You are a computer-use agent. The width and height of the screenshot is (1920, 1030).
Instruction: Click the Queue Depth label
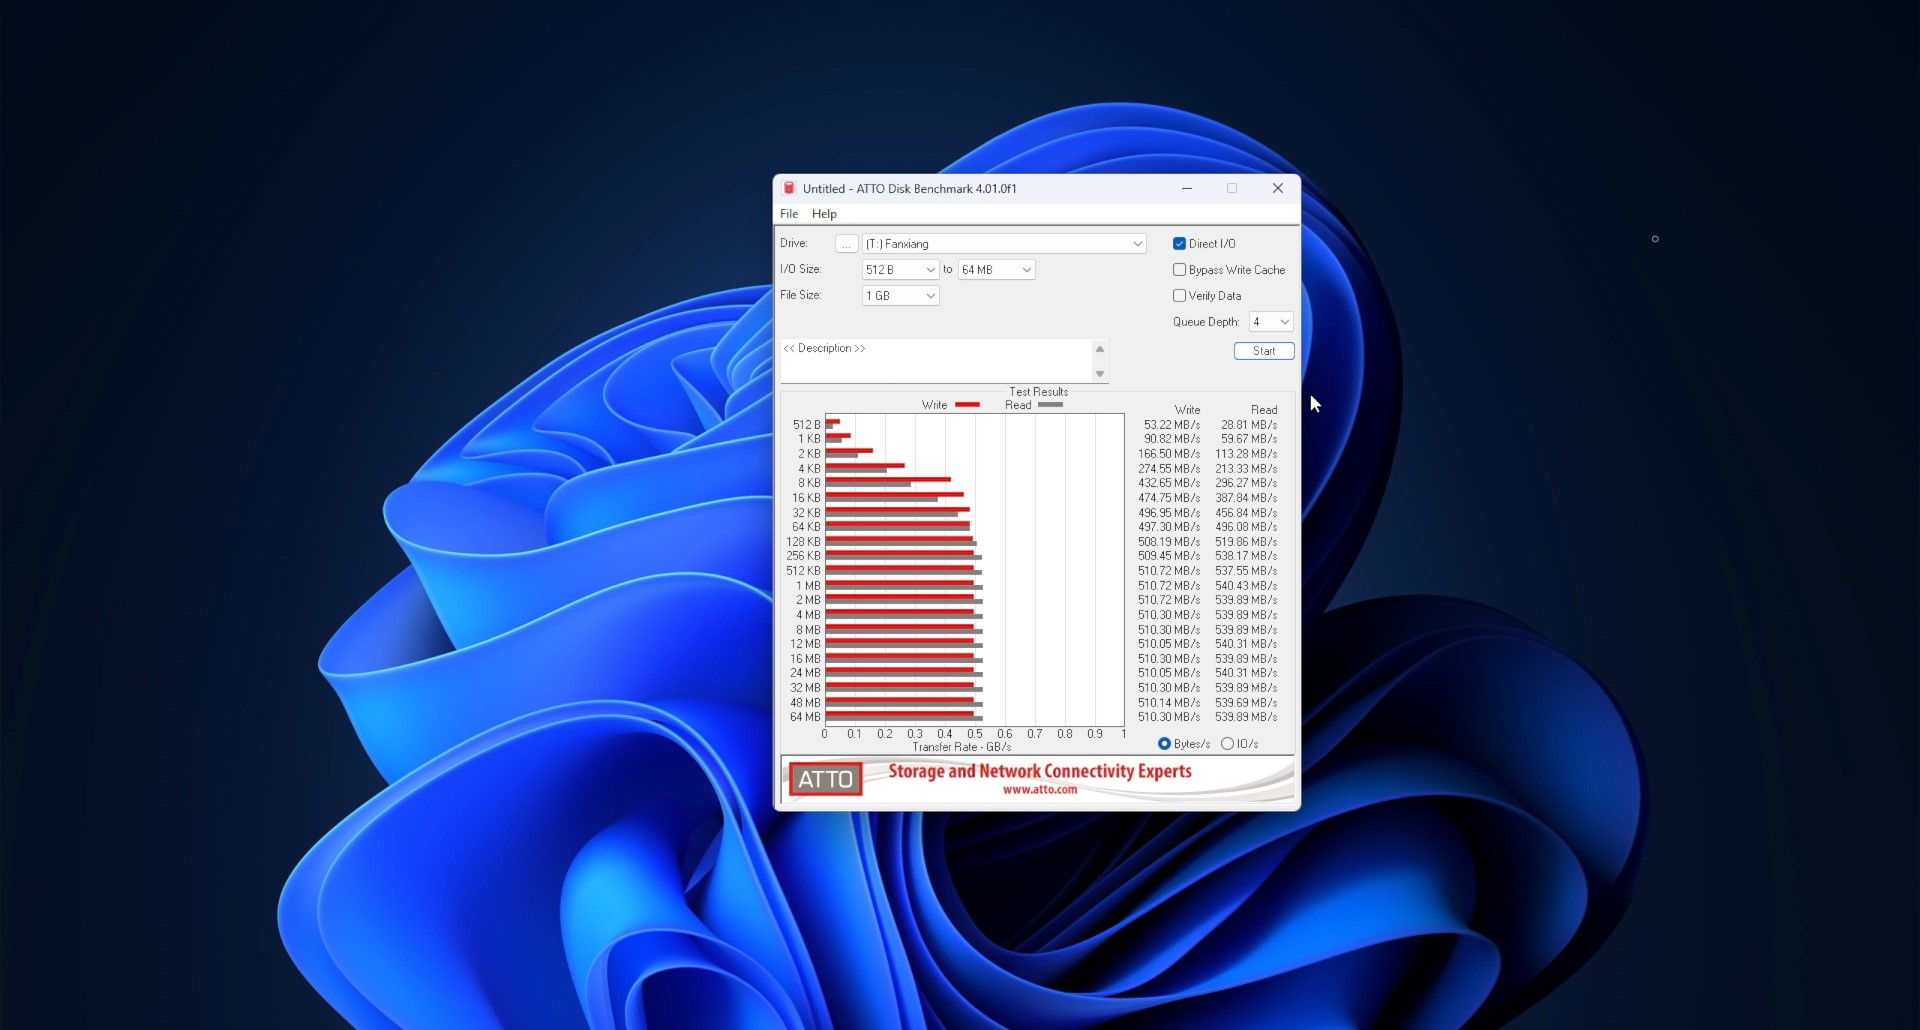pyautogui.click(x=1206, y=322)
